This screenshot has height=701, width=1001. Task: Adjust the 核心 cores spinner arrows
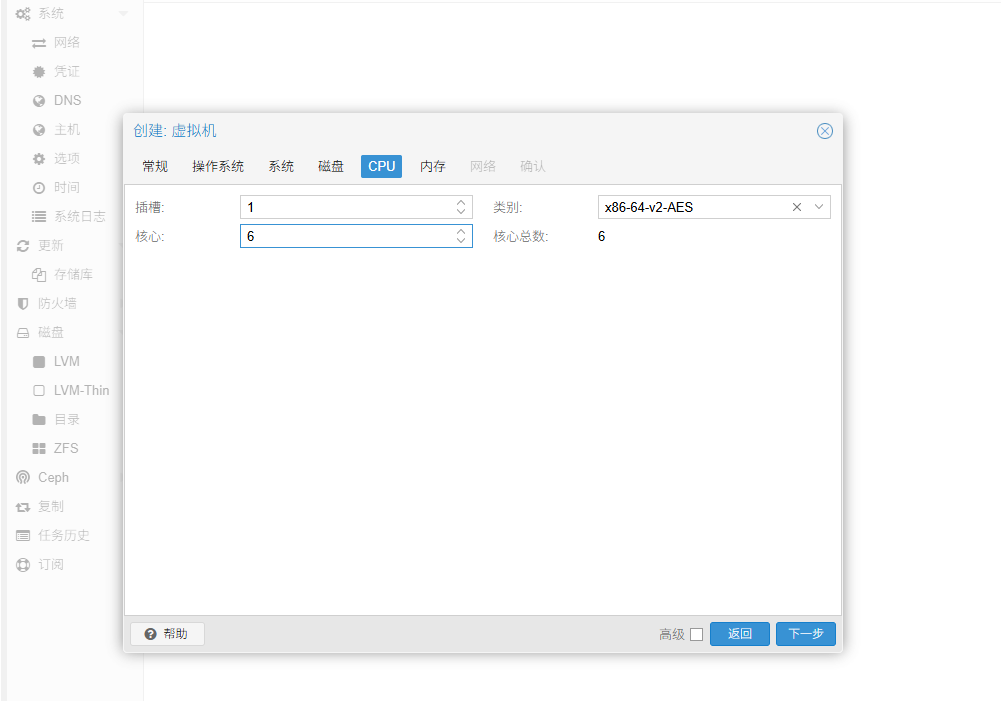(461, 236)
